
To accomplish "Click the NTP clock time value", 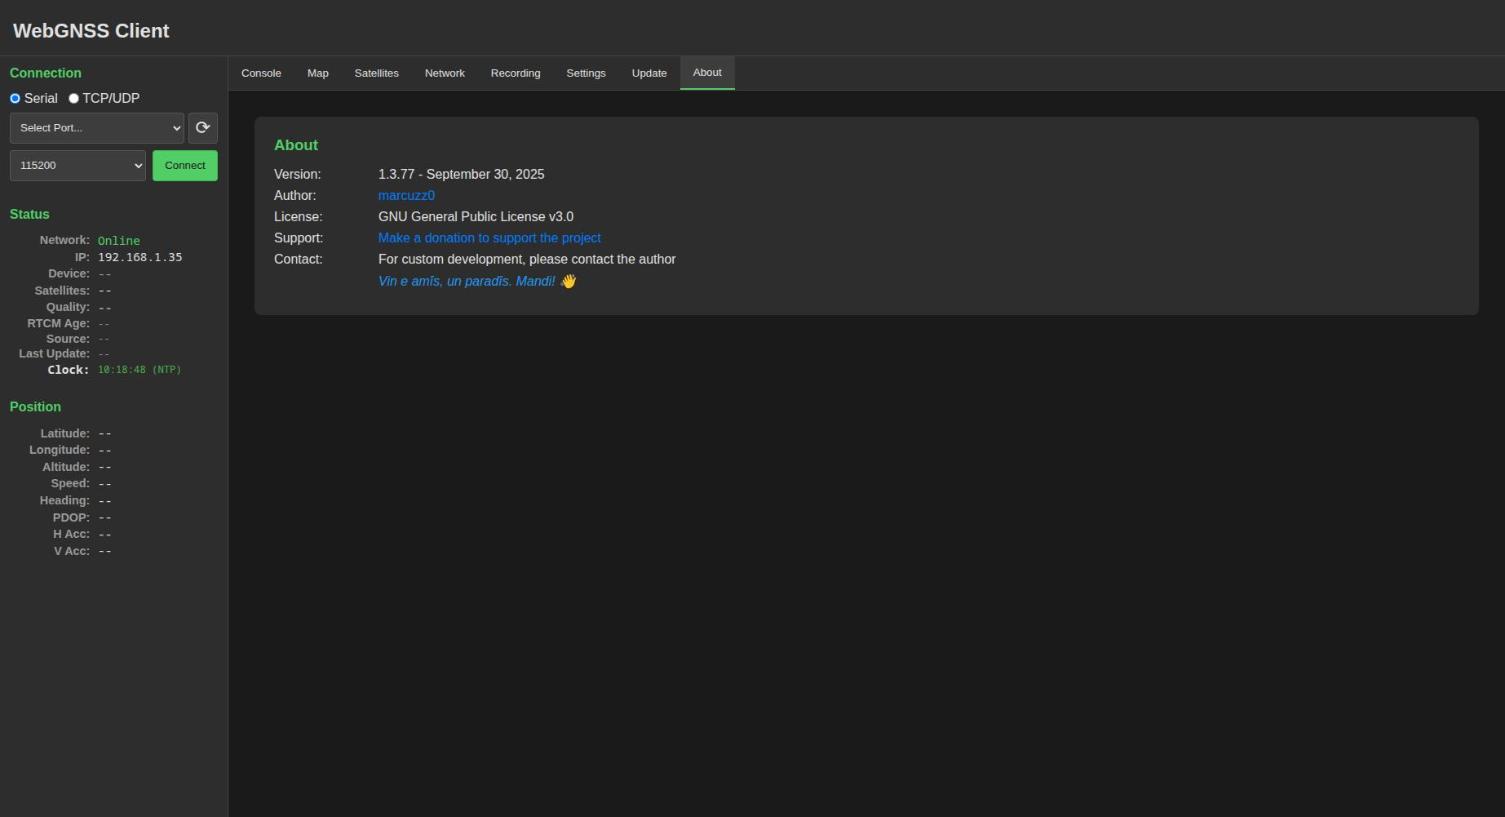I will coord(139,370).
